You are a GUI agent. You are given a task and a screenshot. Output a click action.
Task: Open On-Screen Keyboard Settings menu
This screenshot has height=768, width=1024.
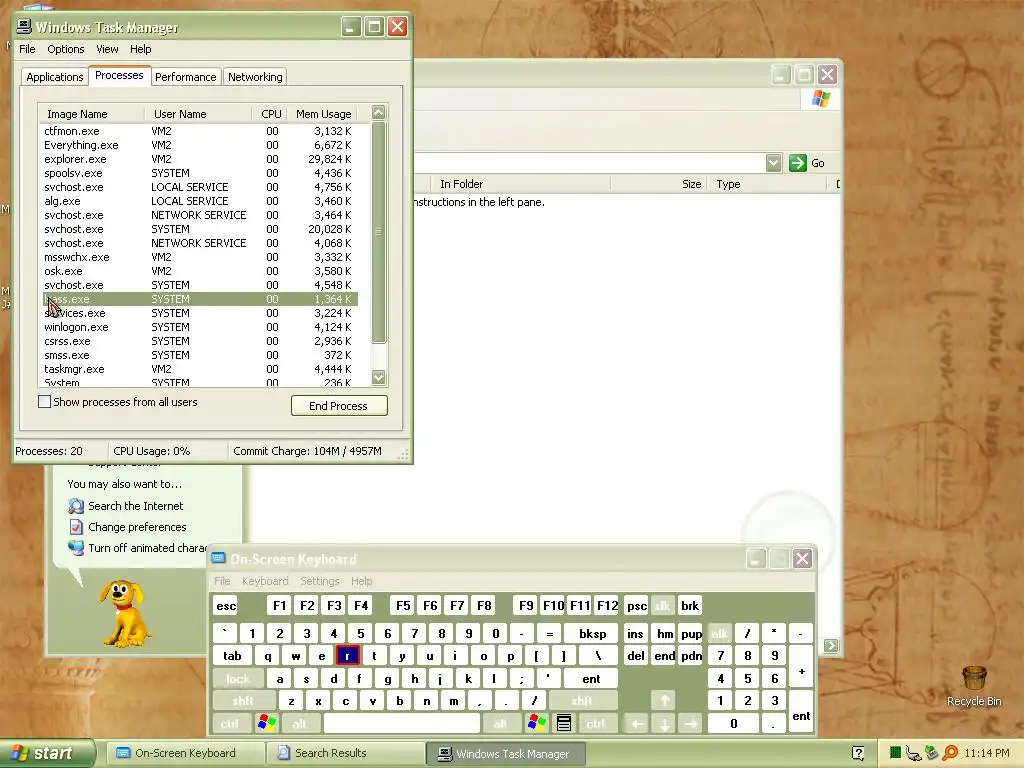(320, 581)
